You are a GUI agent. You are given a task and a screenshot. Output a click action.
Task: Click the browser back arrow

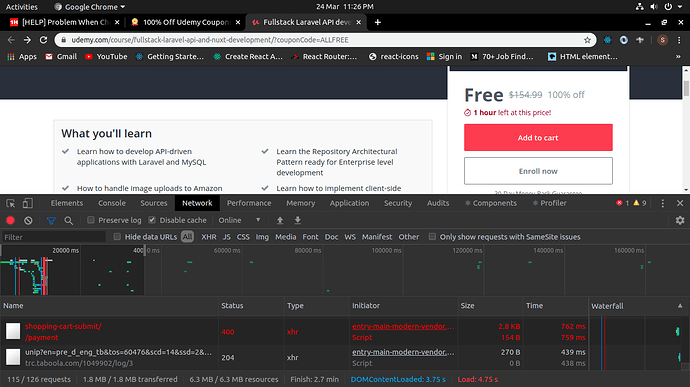click(x=11, y=40)
